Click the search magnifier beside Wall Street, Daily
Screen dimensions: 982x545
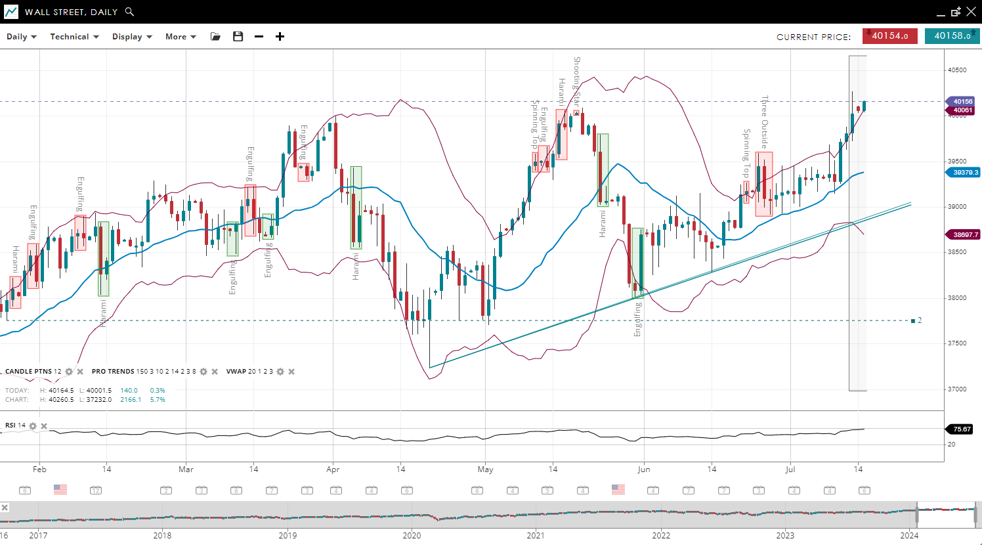point(130,12)
